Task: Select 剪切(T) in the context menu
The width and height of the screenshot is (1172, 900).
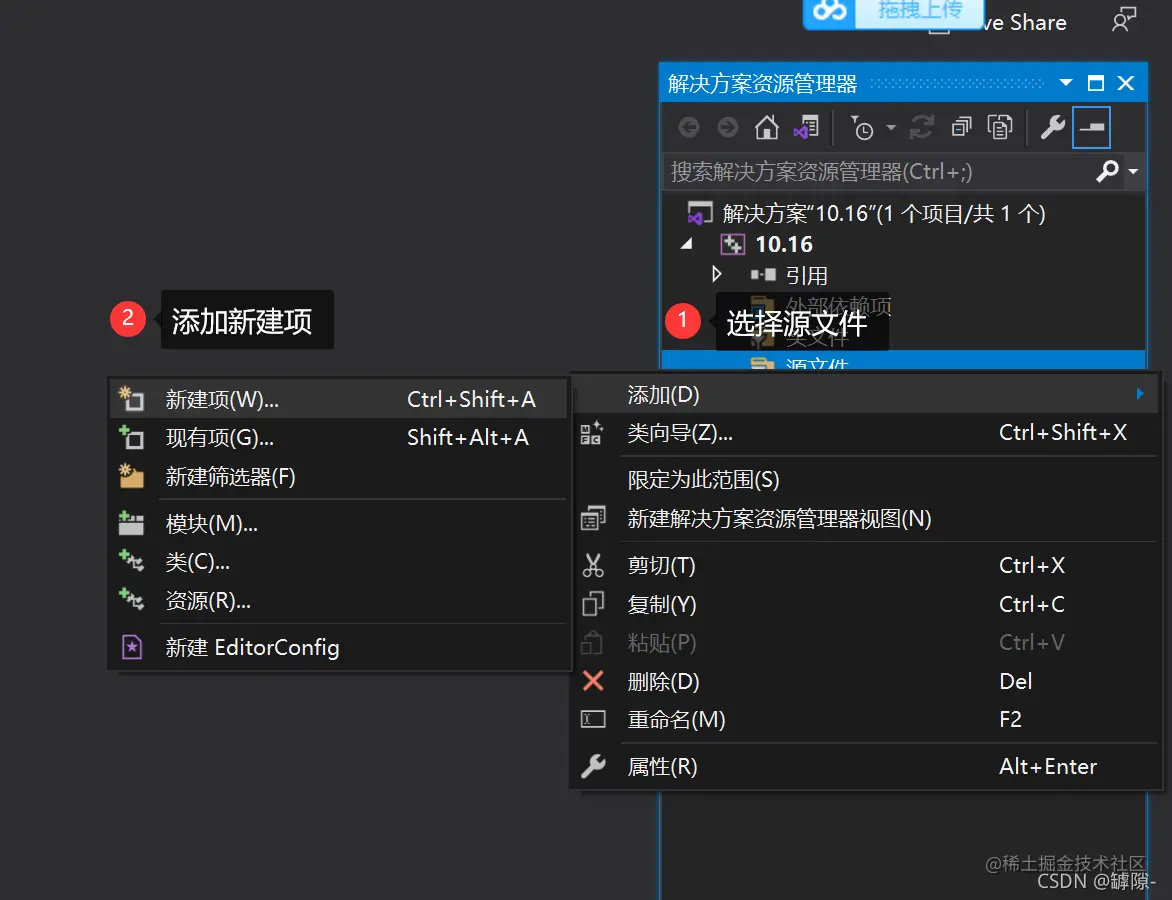Action: 866,565
